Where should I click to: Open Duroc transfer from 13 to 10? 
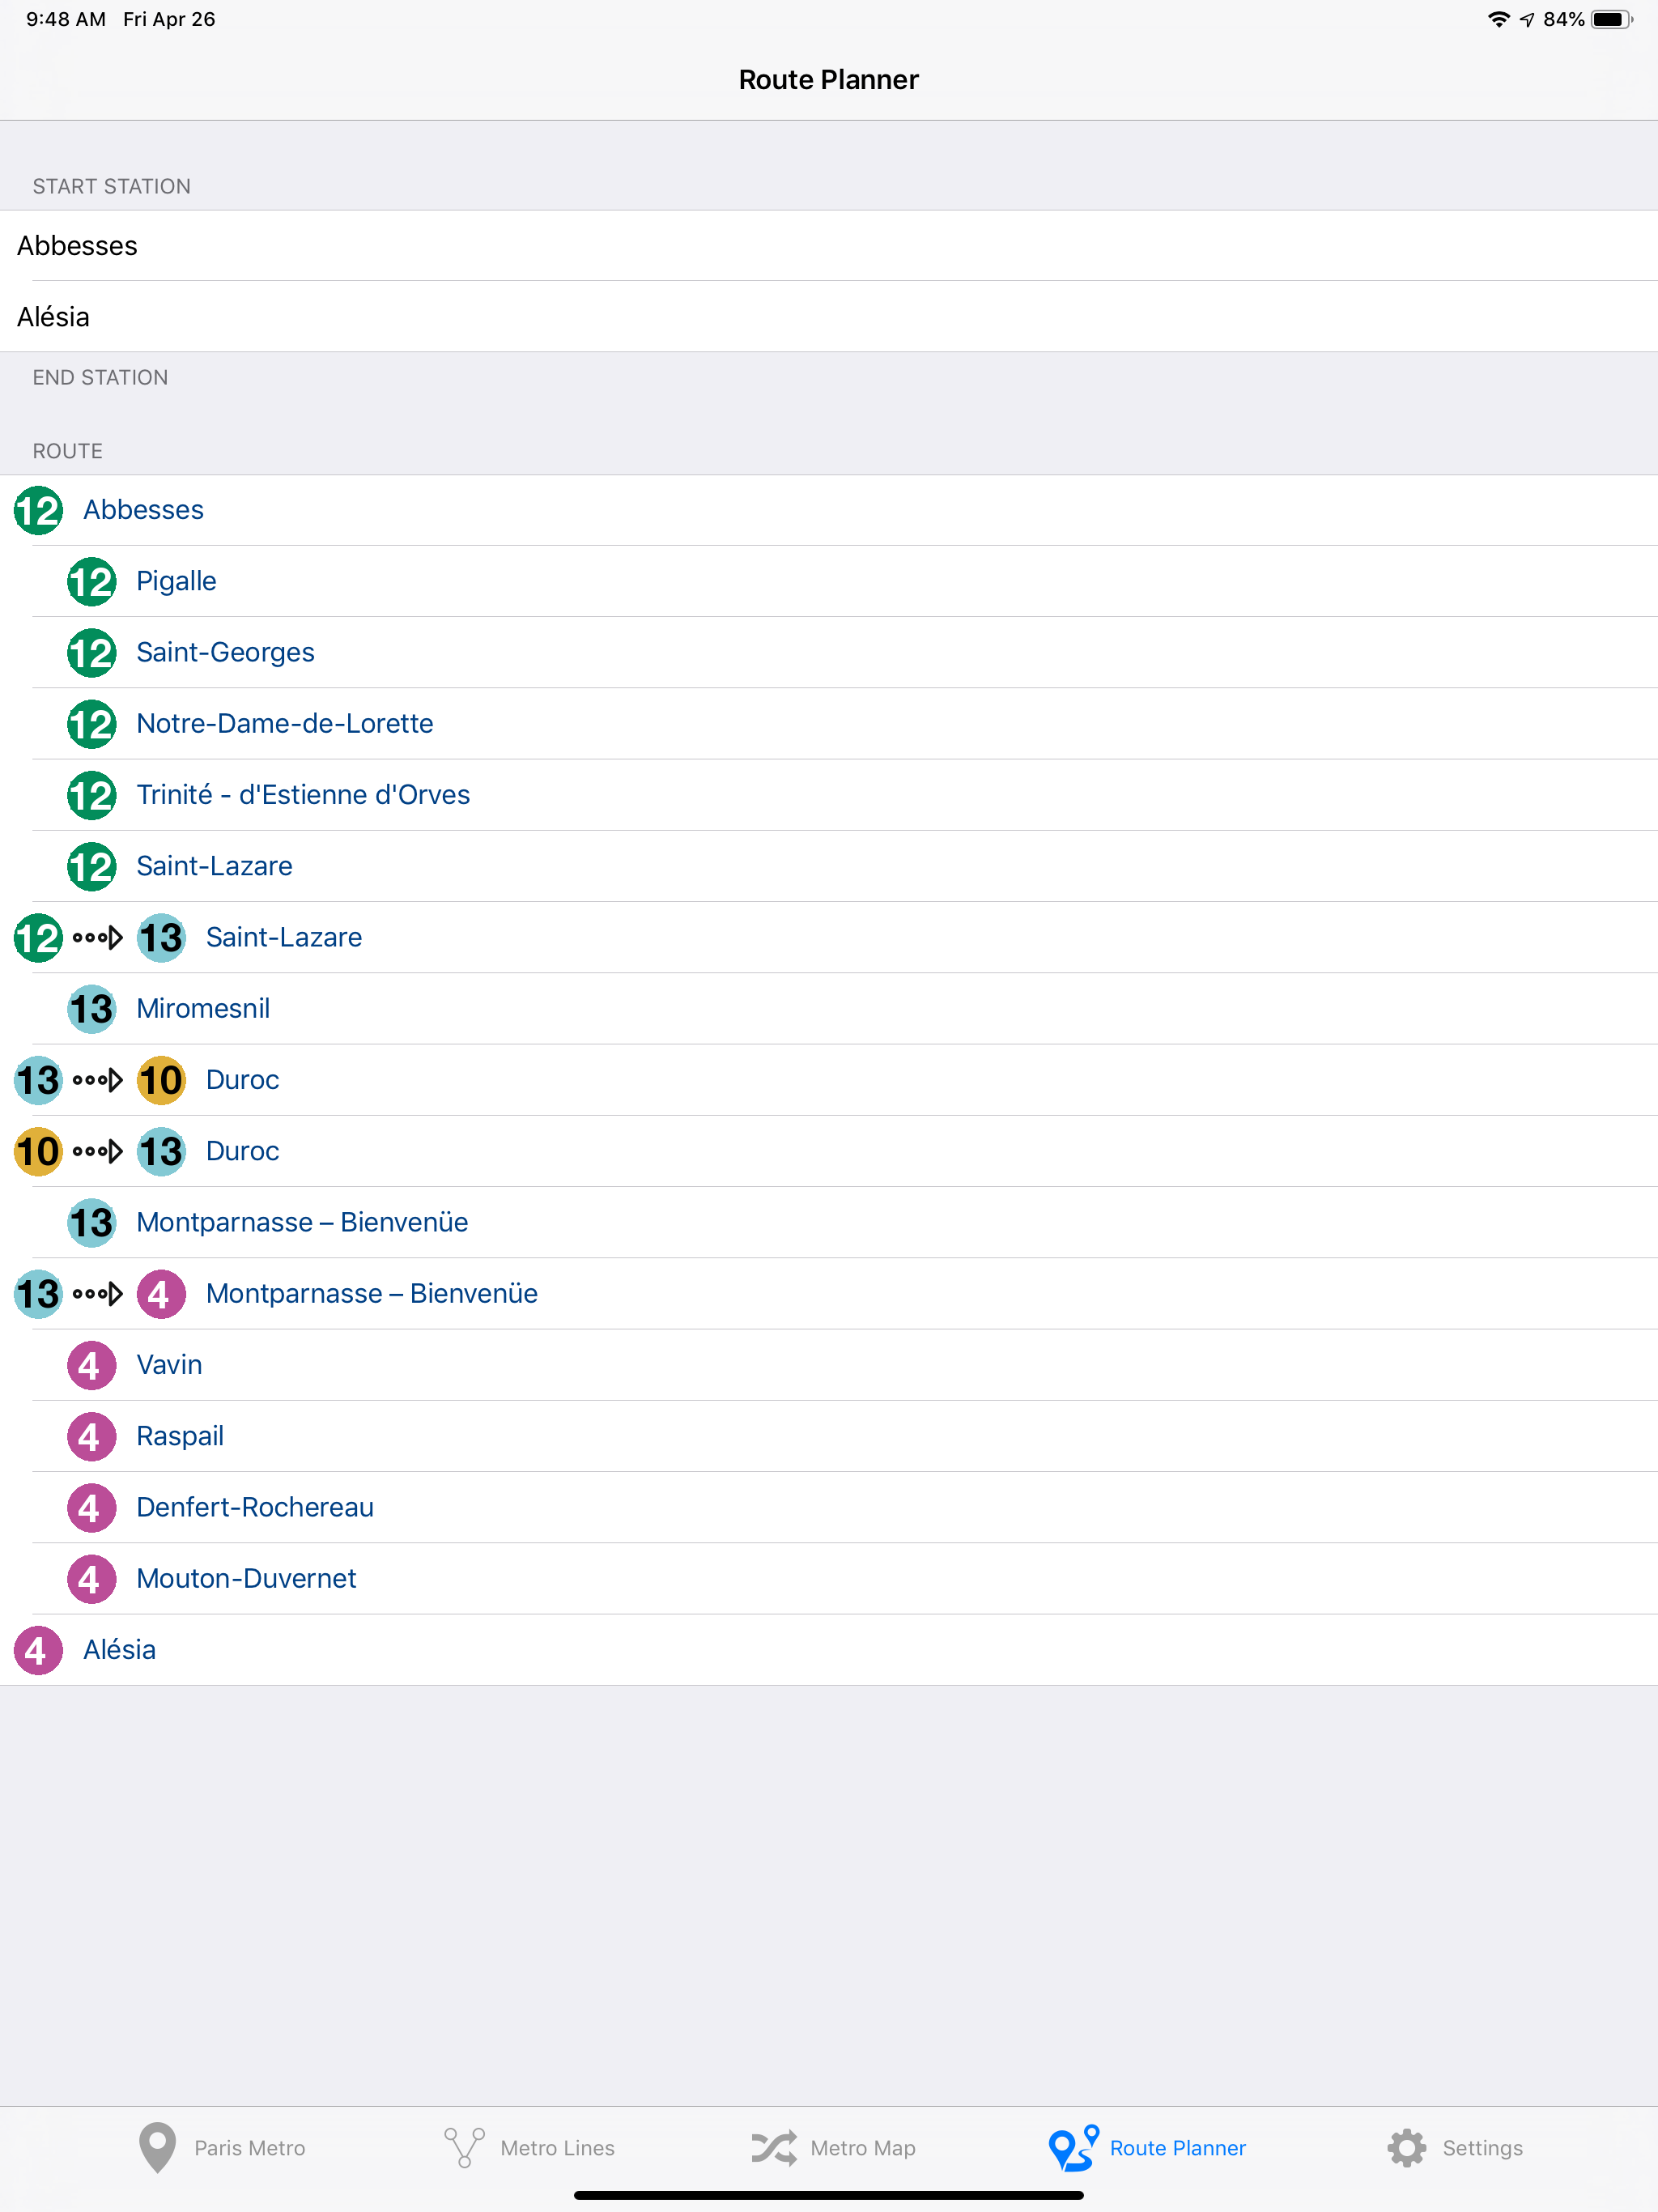pos(829,1080)
